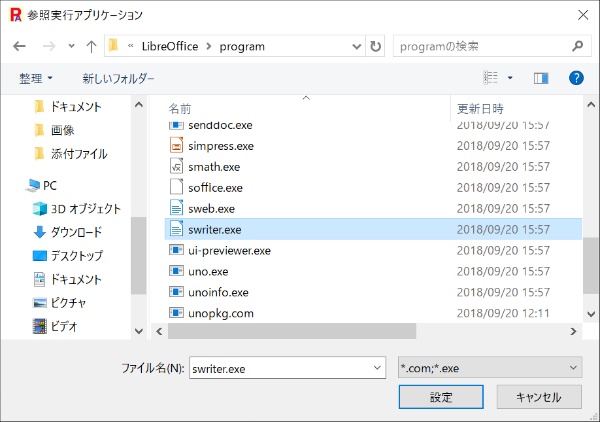Confirm with the 設定 button

(x=441, y=397)
